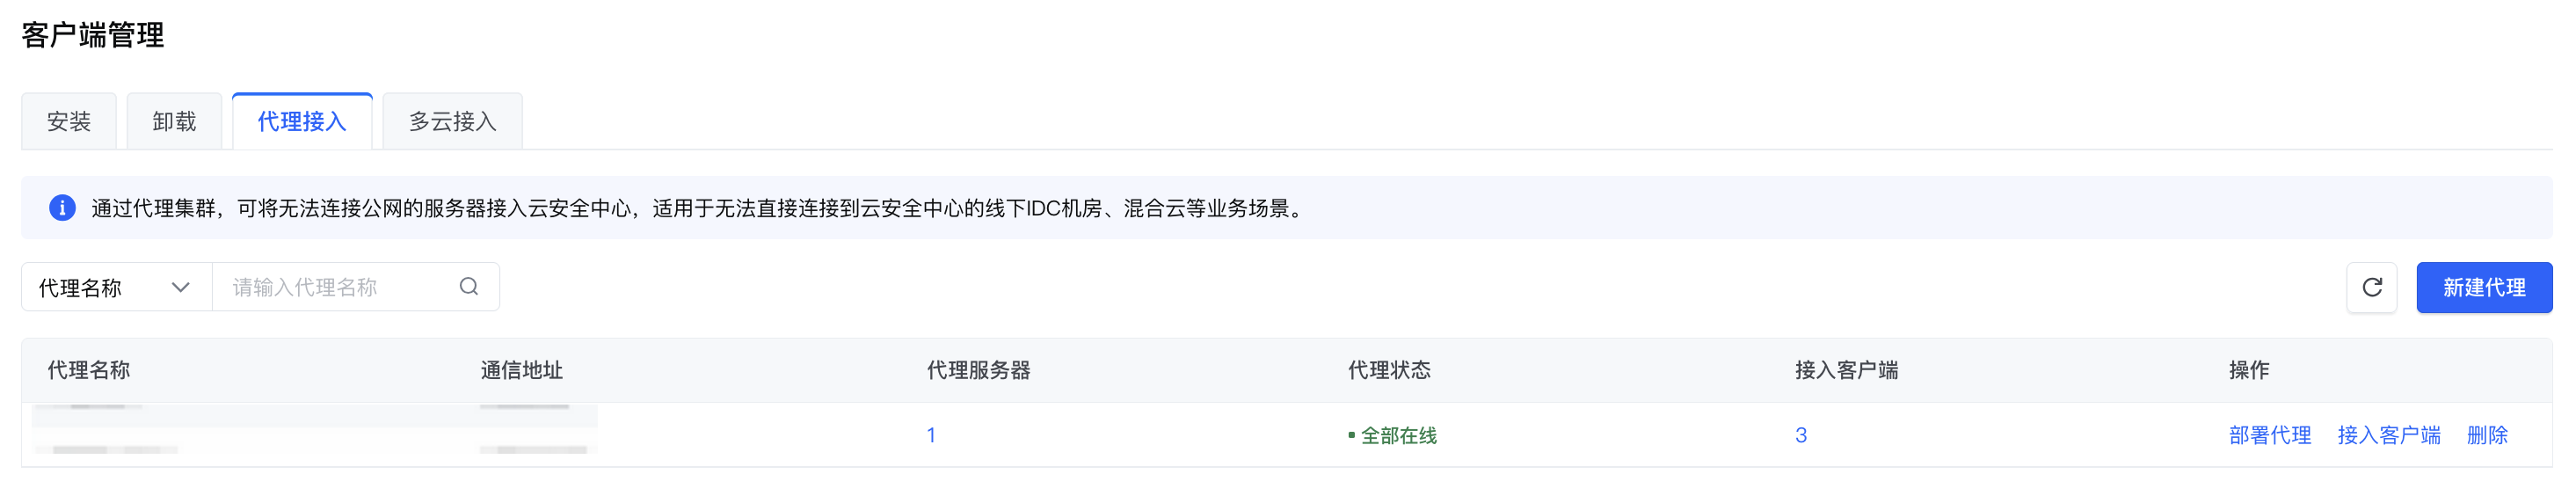Click the 部署代理 link
This screenshot has width=2576, height=496.
[2270, 435]
